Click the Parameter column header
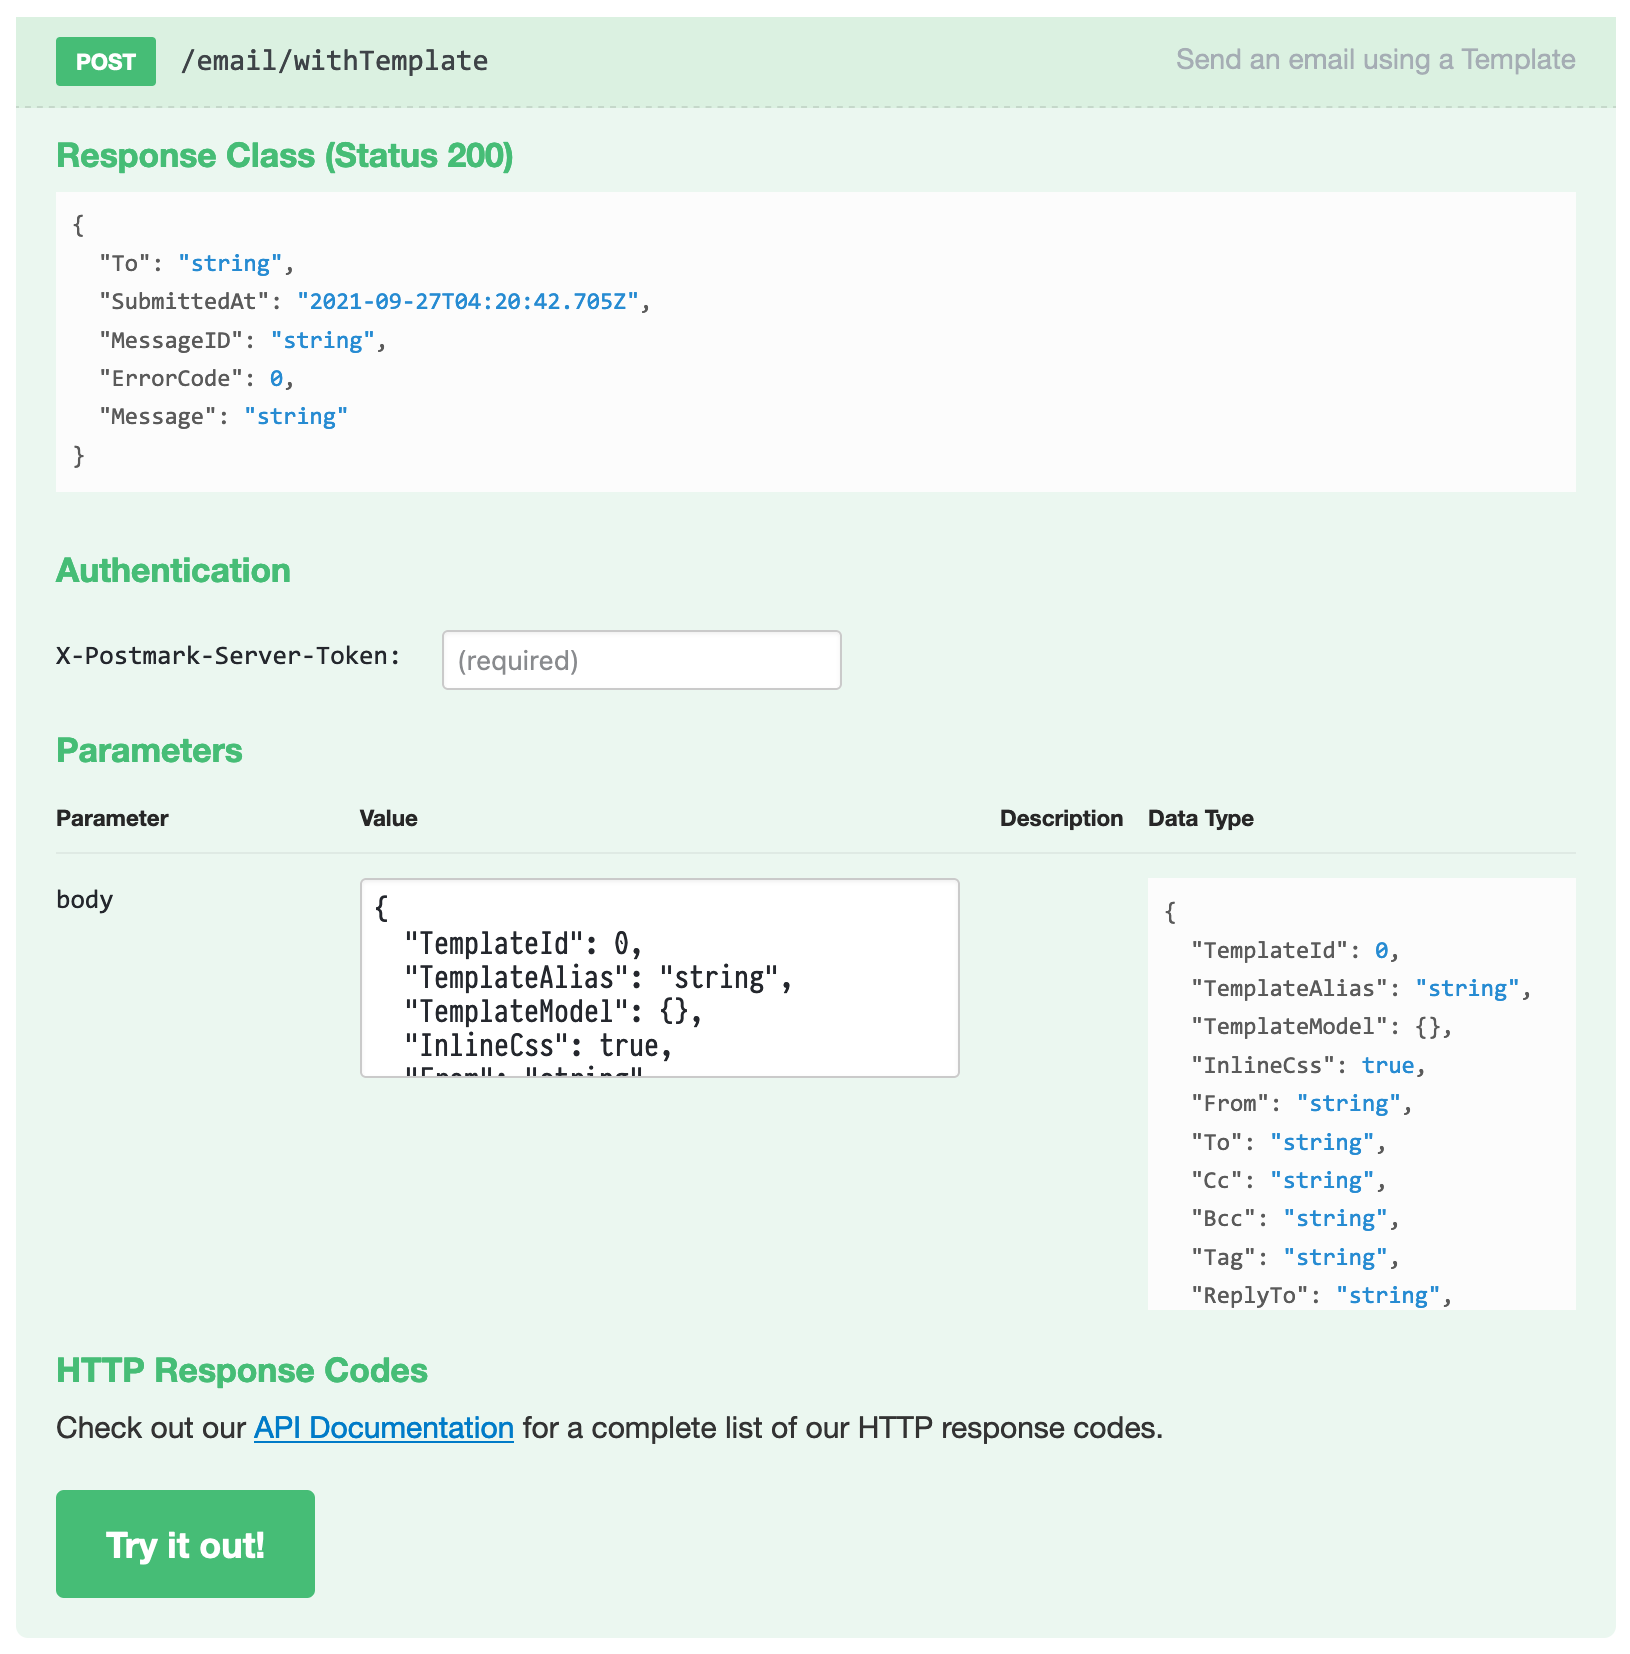Image resolution: width=1630 pixels, height=1654 pixels. (x=112, y=818)
